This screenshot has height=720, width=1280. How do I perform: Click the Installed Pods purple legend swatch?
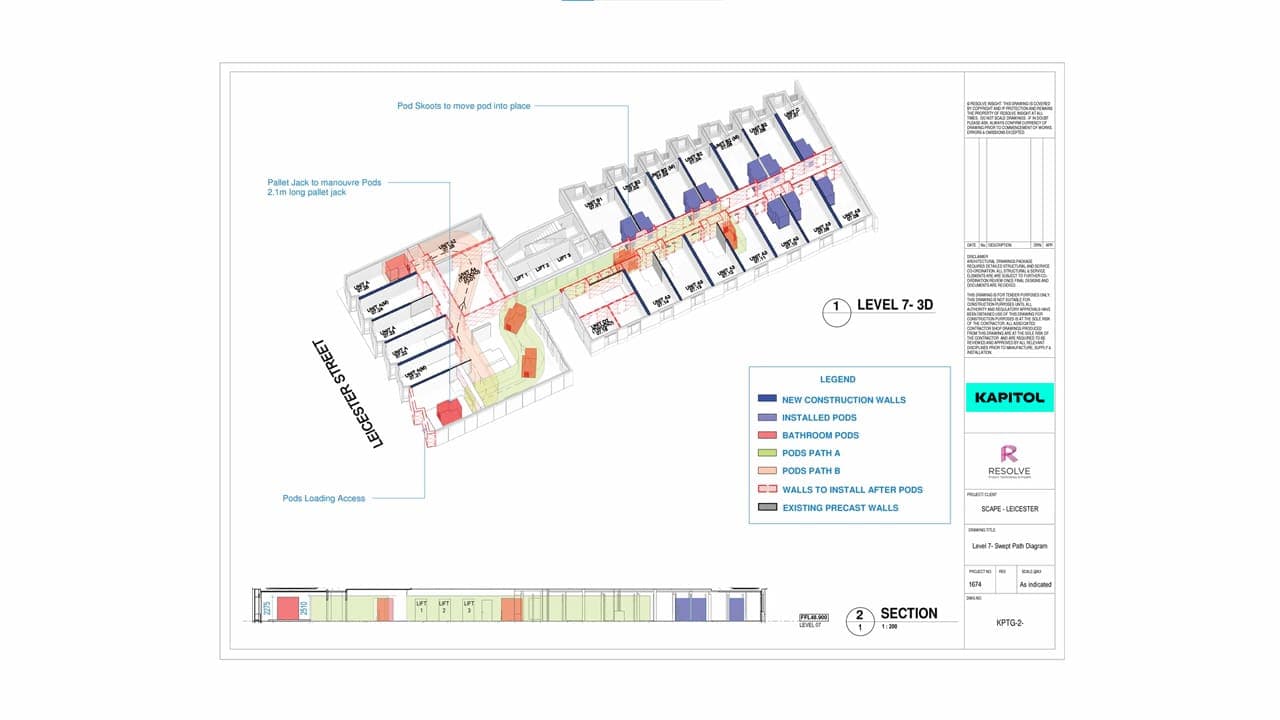click(766, 418)
